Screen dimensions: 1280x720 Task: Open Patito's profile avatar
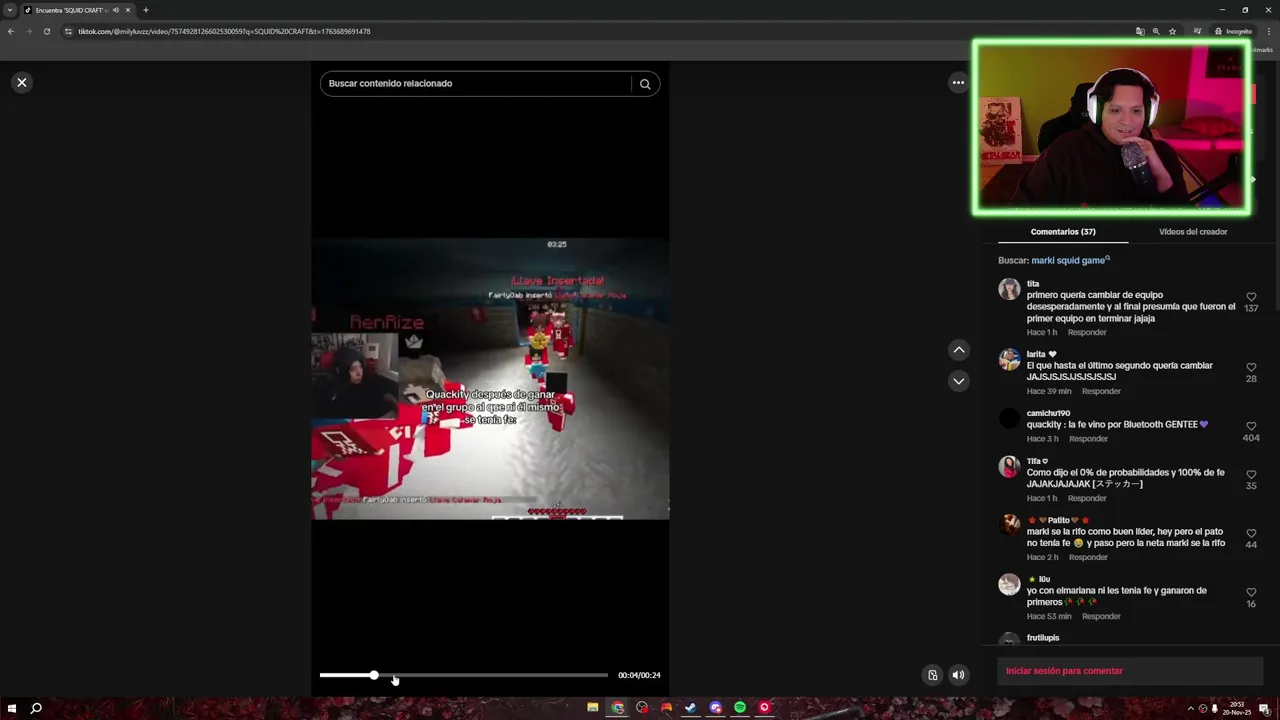(1009, 526)
